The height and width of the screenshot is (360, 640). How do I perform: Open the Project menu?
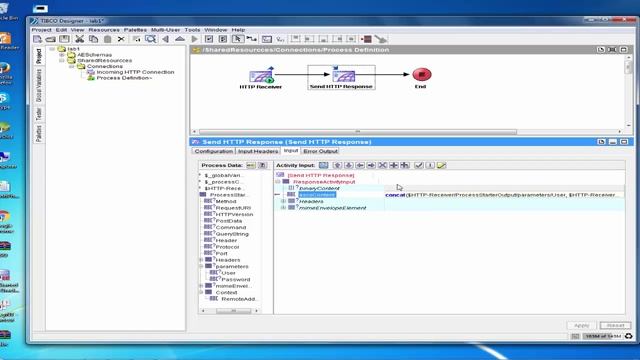42,30
